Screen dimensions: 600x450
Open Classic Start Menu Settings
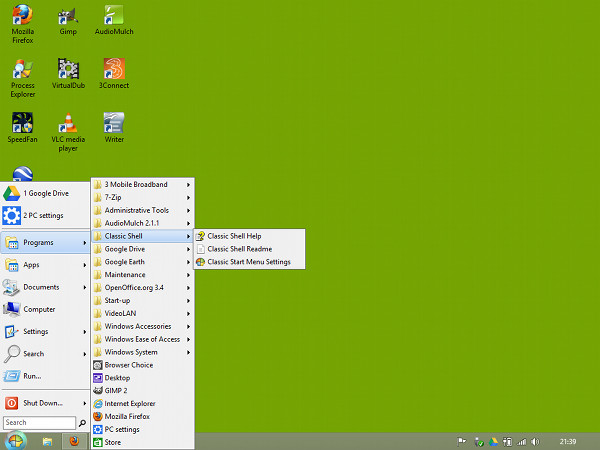tap(249, 262)
